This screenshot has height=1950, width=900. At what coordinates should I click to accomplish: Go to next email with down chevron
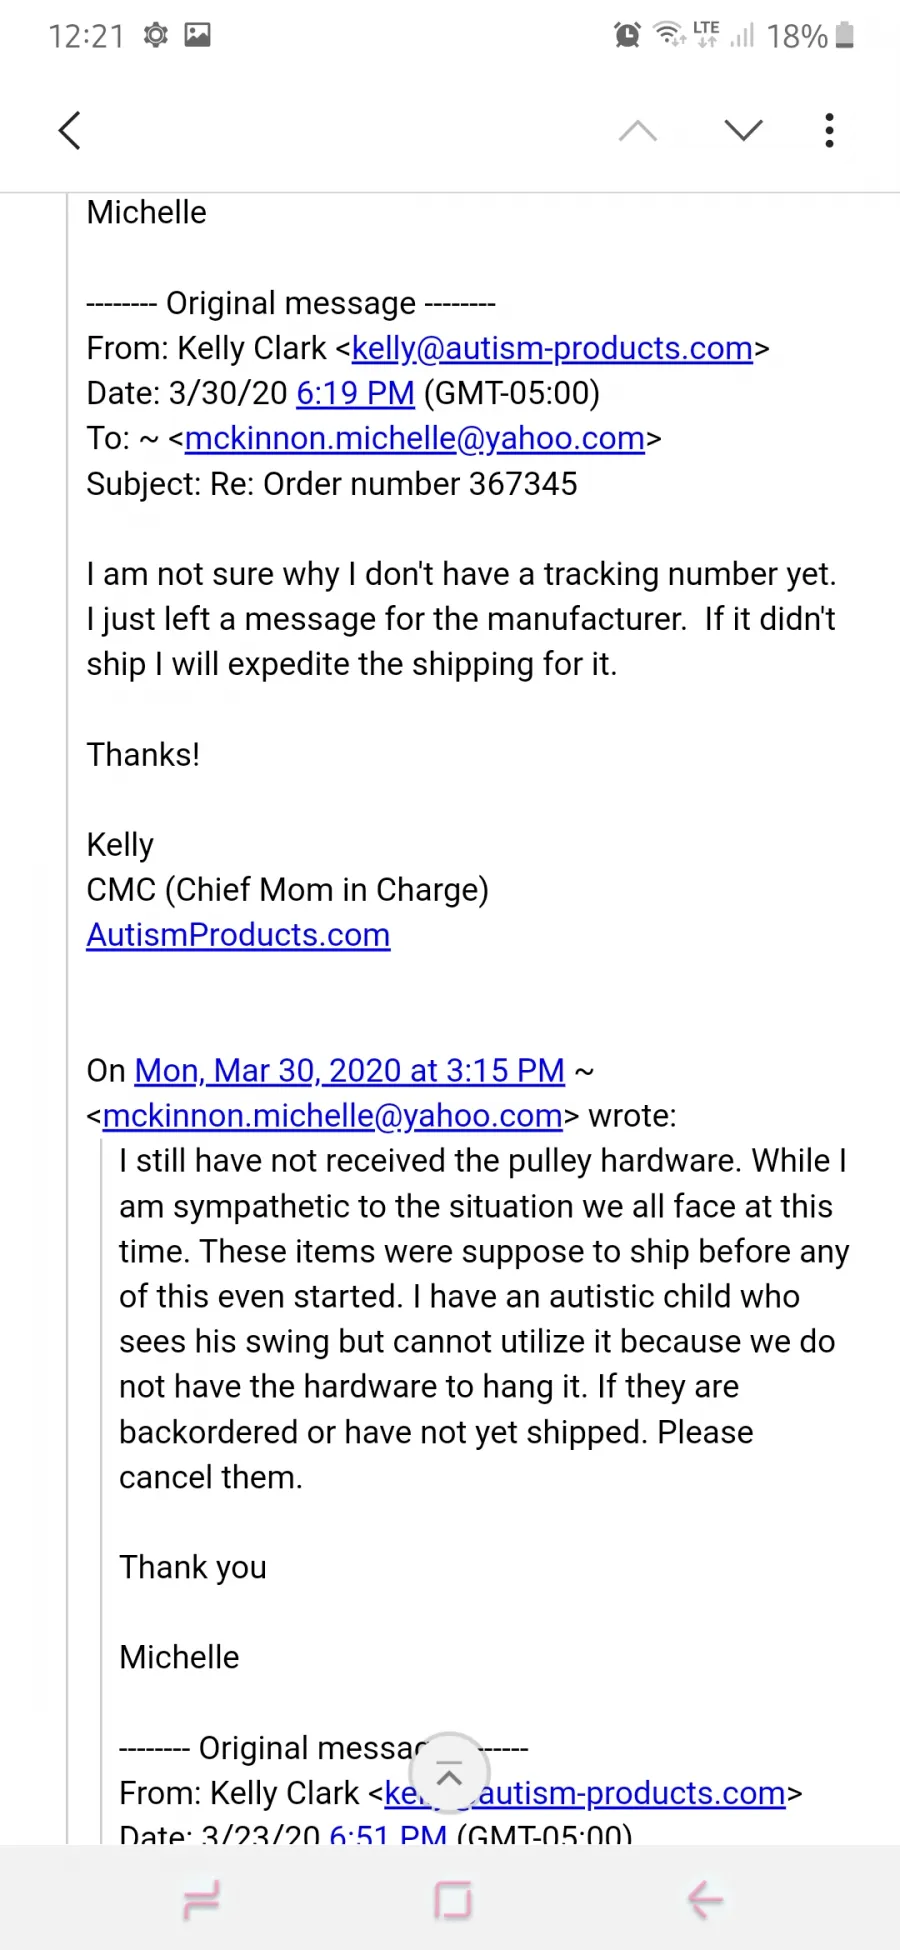click(x=743, y=130)
